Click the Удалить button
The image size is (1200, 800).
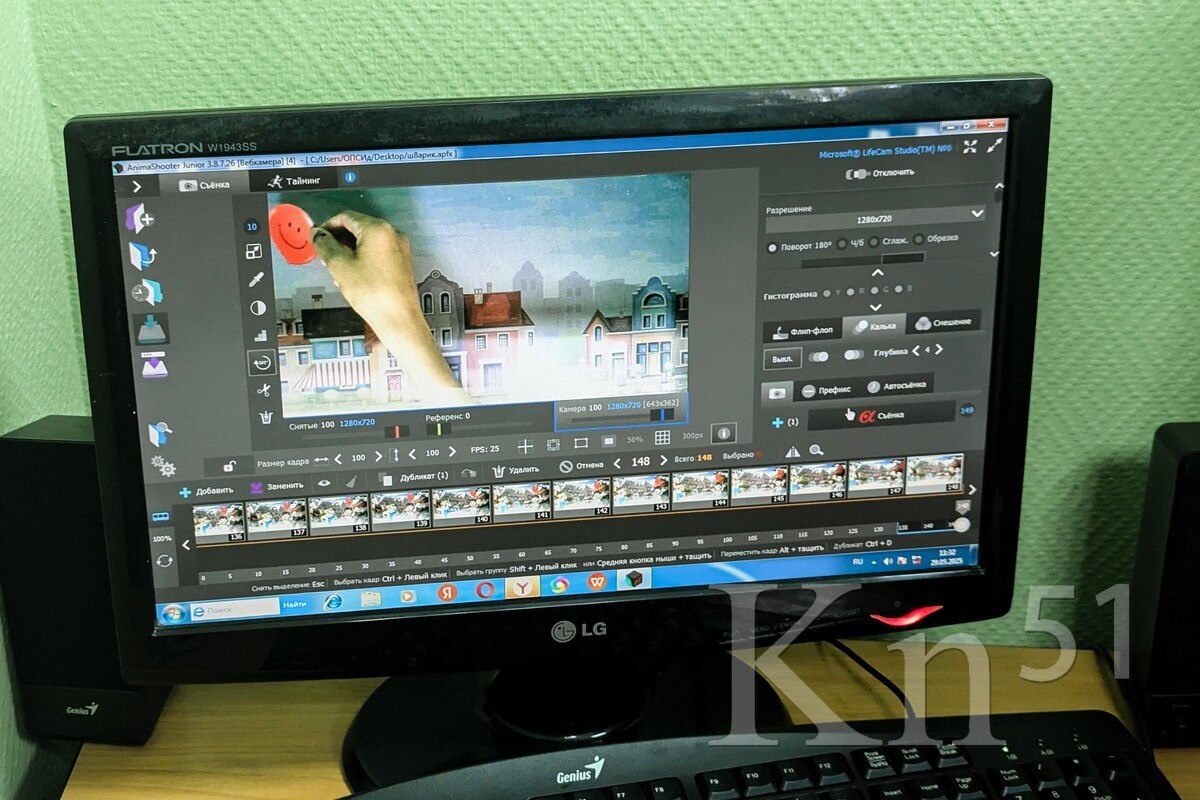click(x=516, y=470)
